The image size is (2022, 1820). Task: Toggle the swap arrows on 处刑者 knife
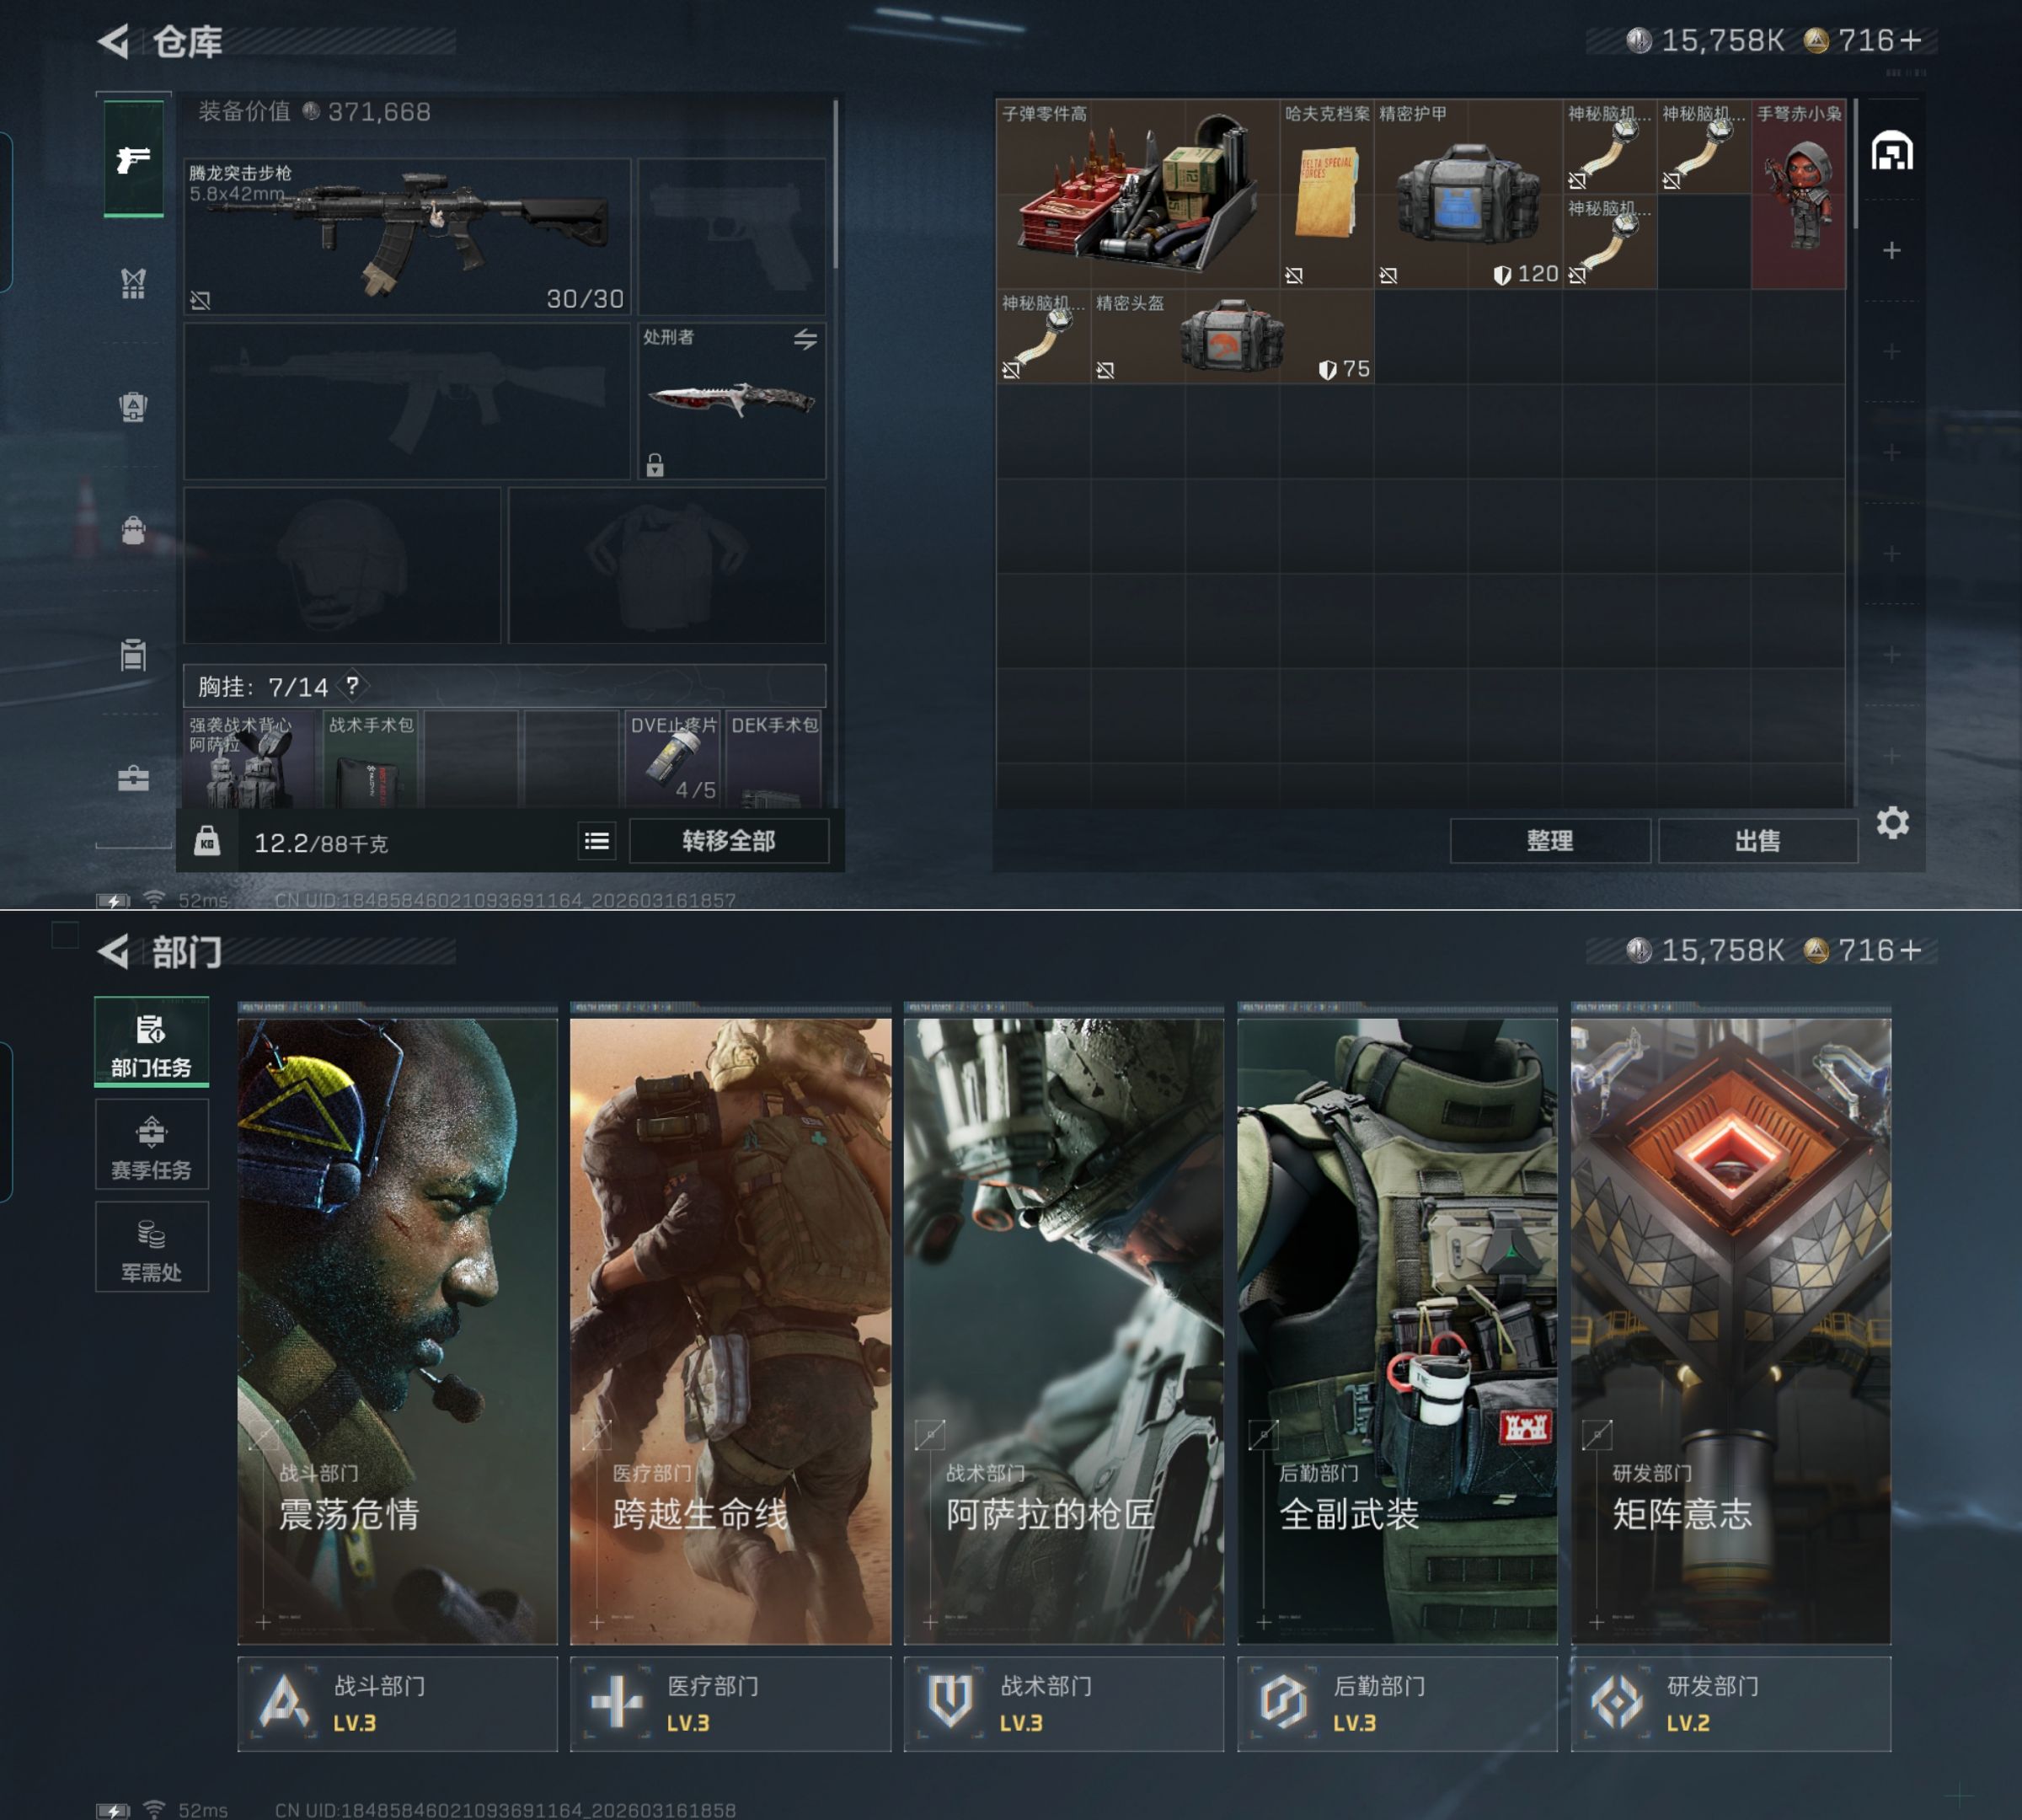805,339
